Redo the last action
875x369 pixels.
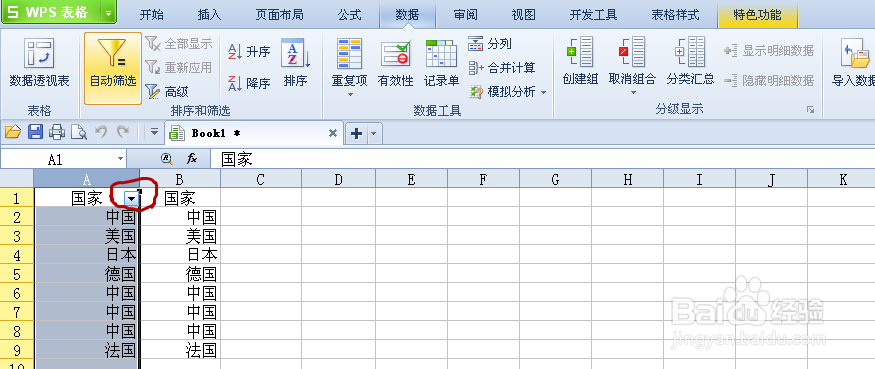pyautogui.click(x=122, y=132)
